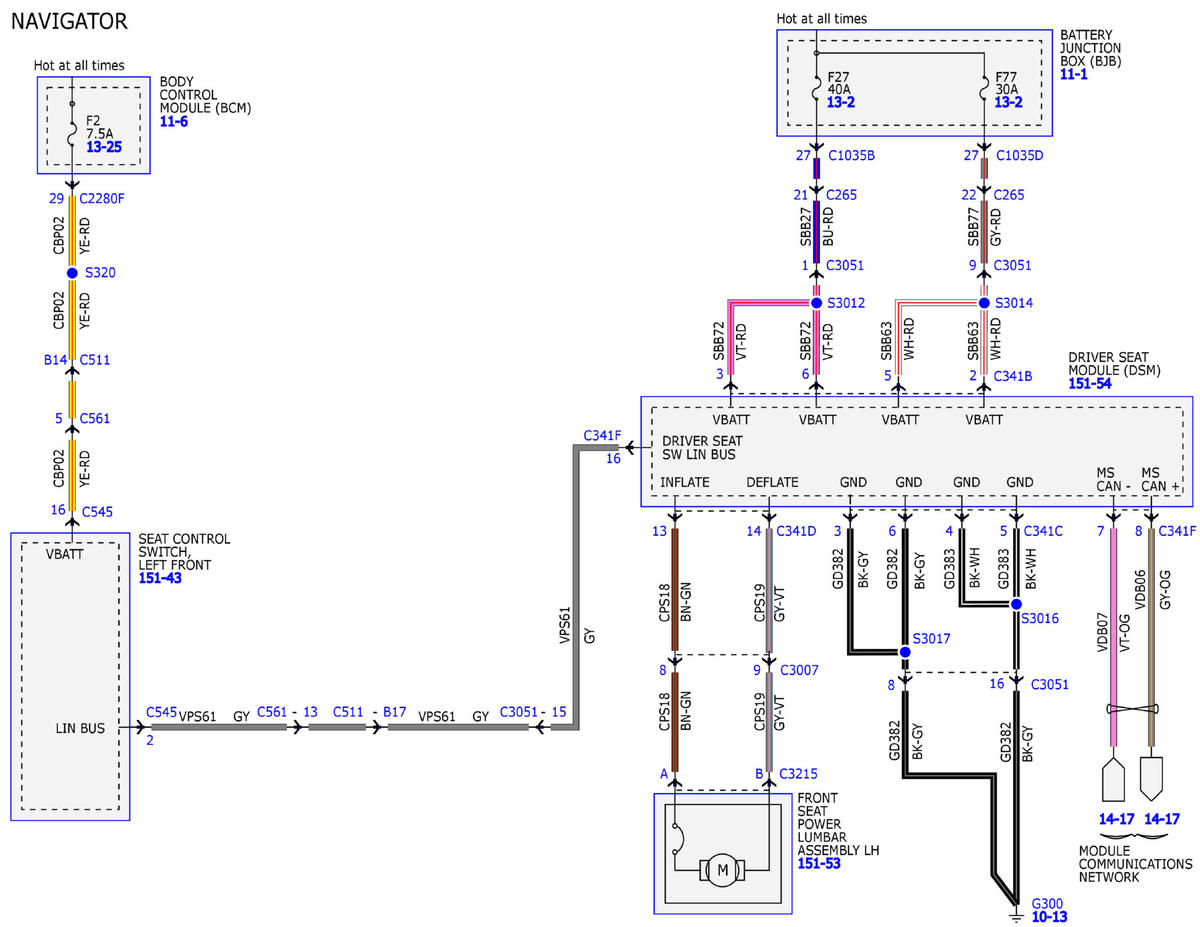
Task: Click connector label C3215
Action: coord(797,773)
